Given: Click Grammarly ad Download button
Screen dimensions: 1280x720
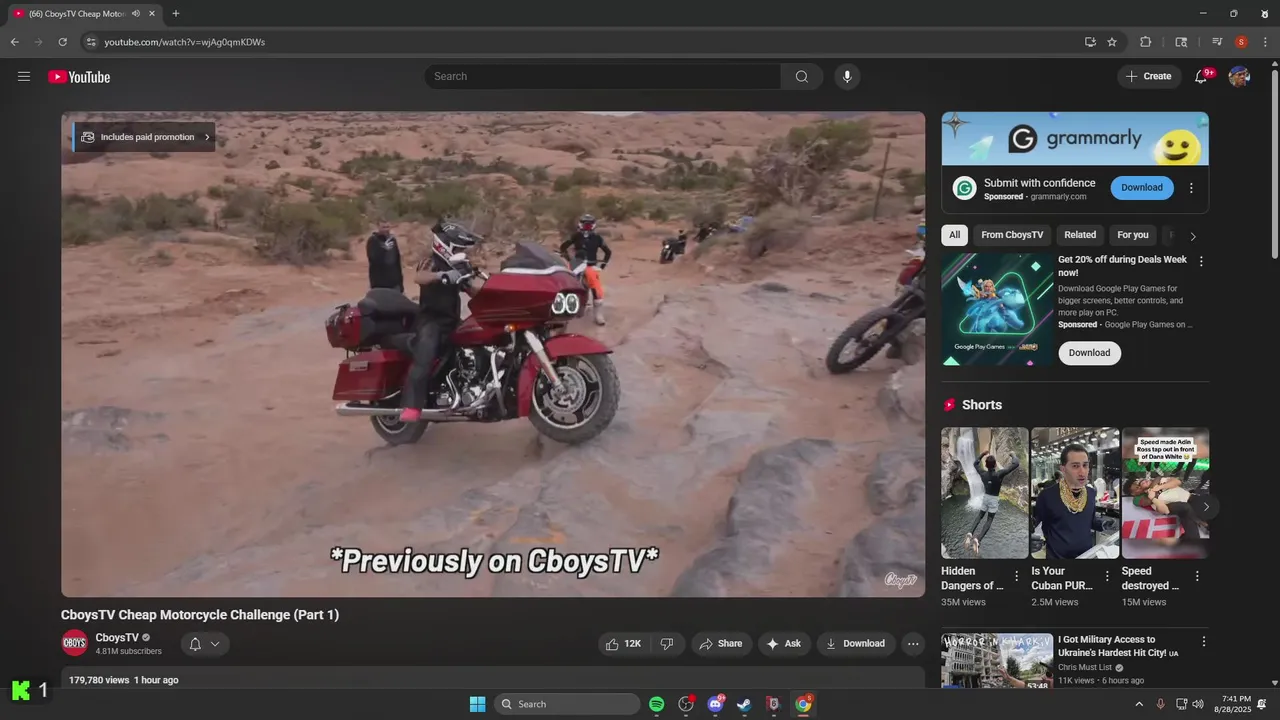Looking at the screenshot, I should click(x=1142, y=188).
